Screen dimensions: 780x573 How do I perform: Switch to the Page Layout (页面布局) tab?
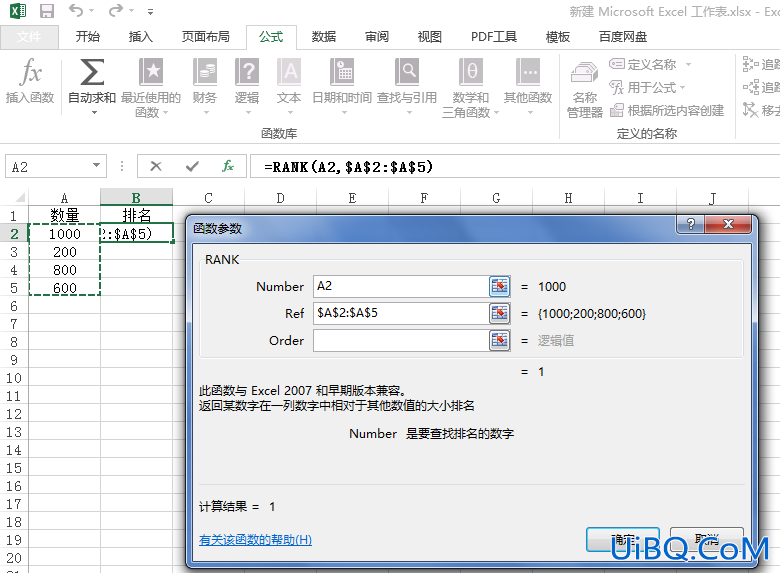point(205,37)
